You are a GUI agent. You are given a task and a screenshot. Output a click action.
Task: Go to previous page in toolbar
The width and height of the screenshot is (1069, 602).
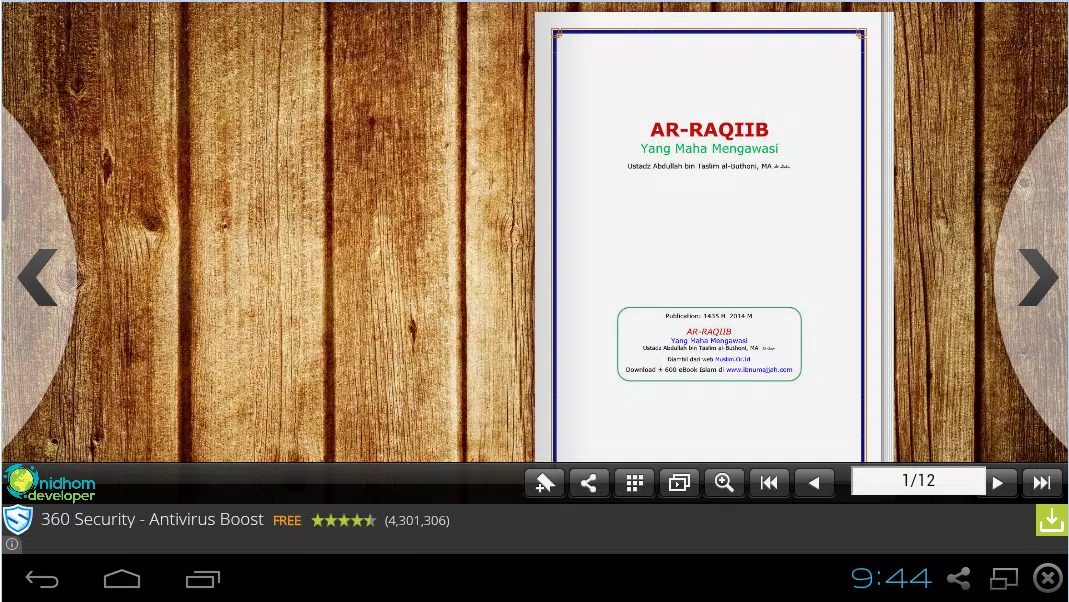tap(814, 483)
